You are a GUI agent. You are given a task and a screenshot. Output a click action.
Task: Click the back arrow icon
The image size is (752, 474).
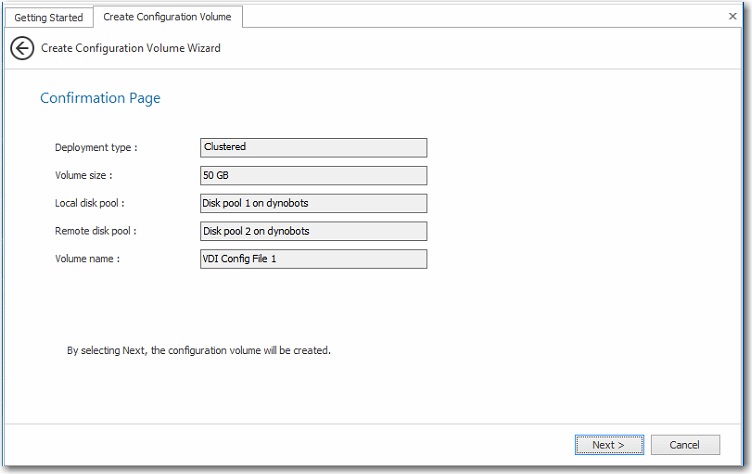click(22, 48)
